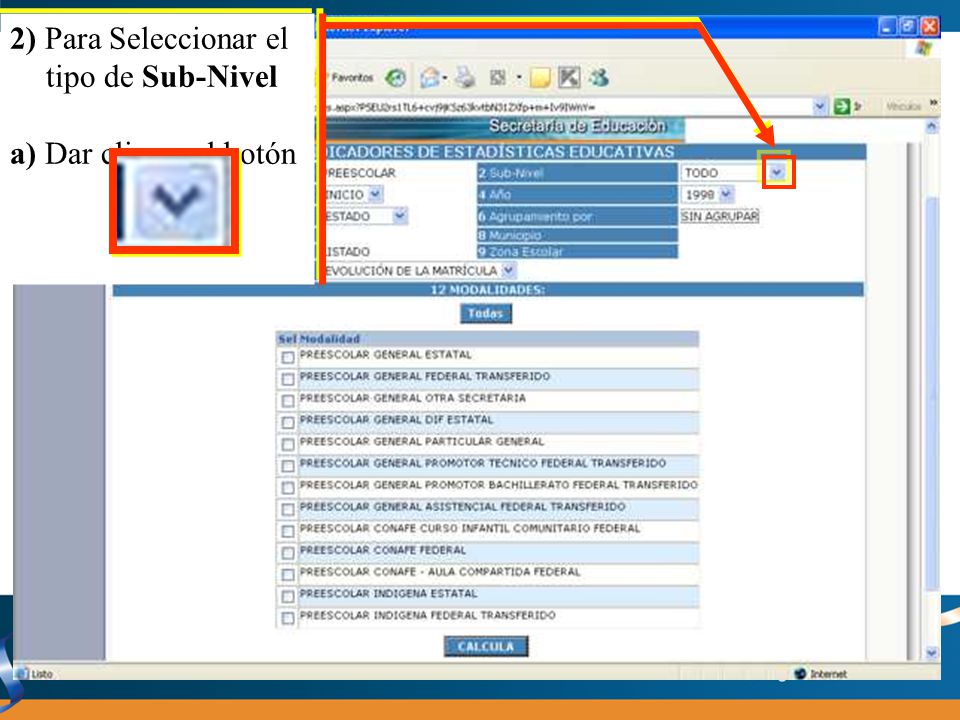The height and width of the screenshot is (720, 960).
Task: Check PREESCOLAR INDIGENA FEDERAL TRANSFERIDO
Action: (x=288, y=618)
